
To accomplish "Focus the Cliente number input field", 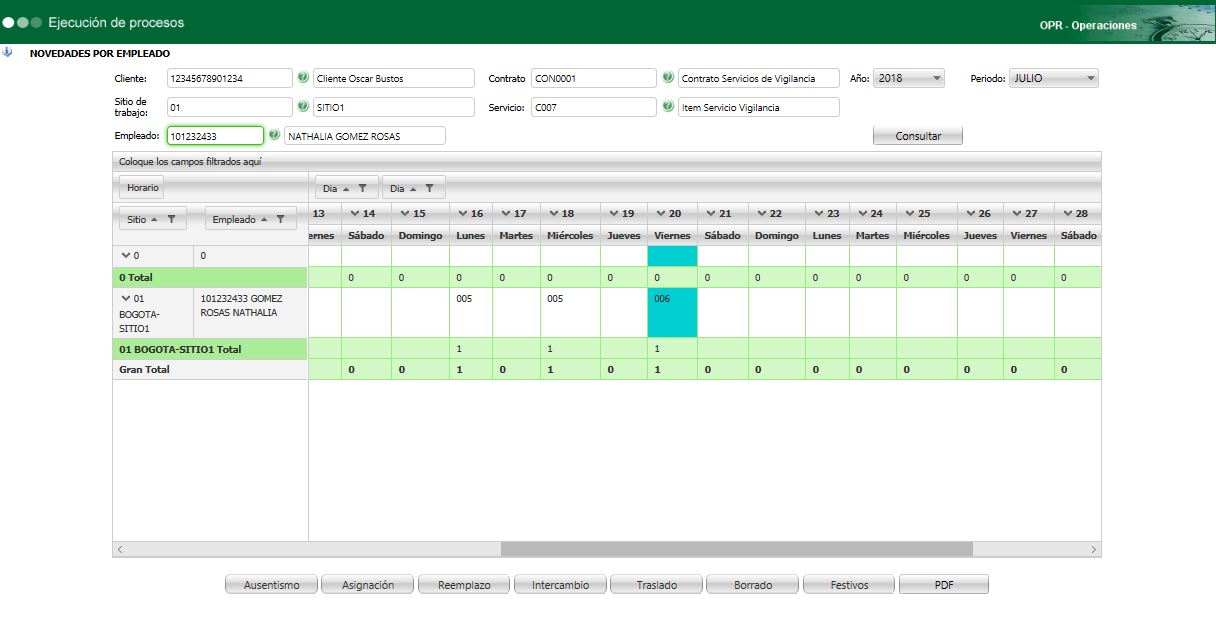I will 230,78.
